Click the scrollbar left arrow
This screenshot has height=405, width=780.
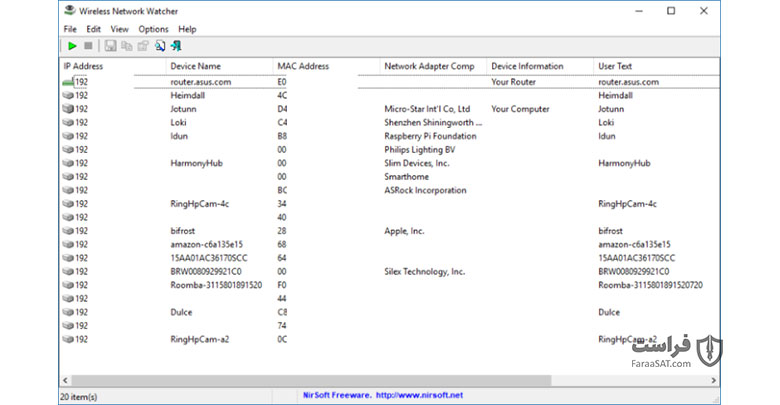tap(65, 380)
